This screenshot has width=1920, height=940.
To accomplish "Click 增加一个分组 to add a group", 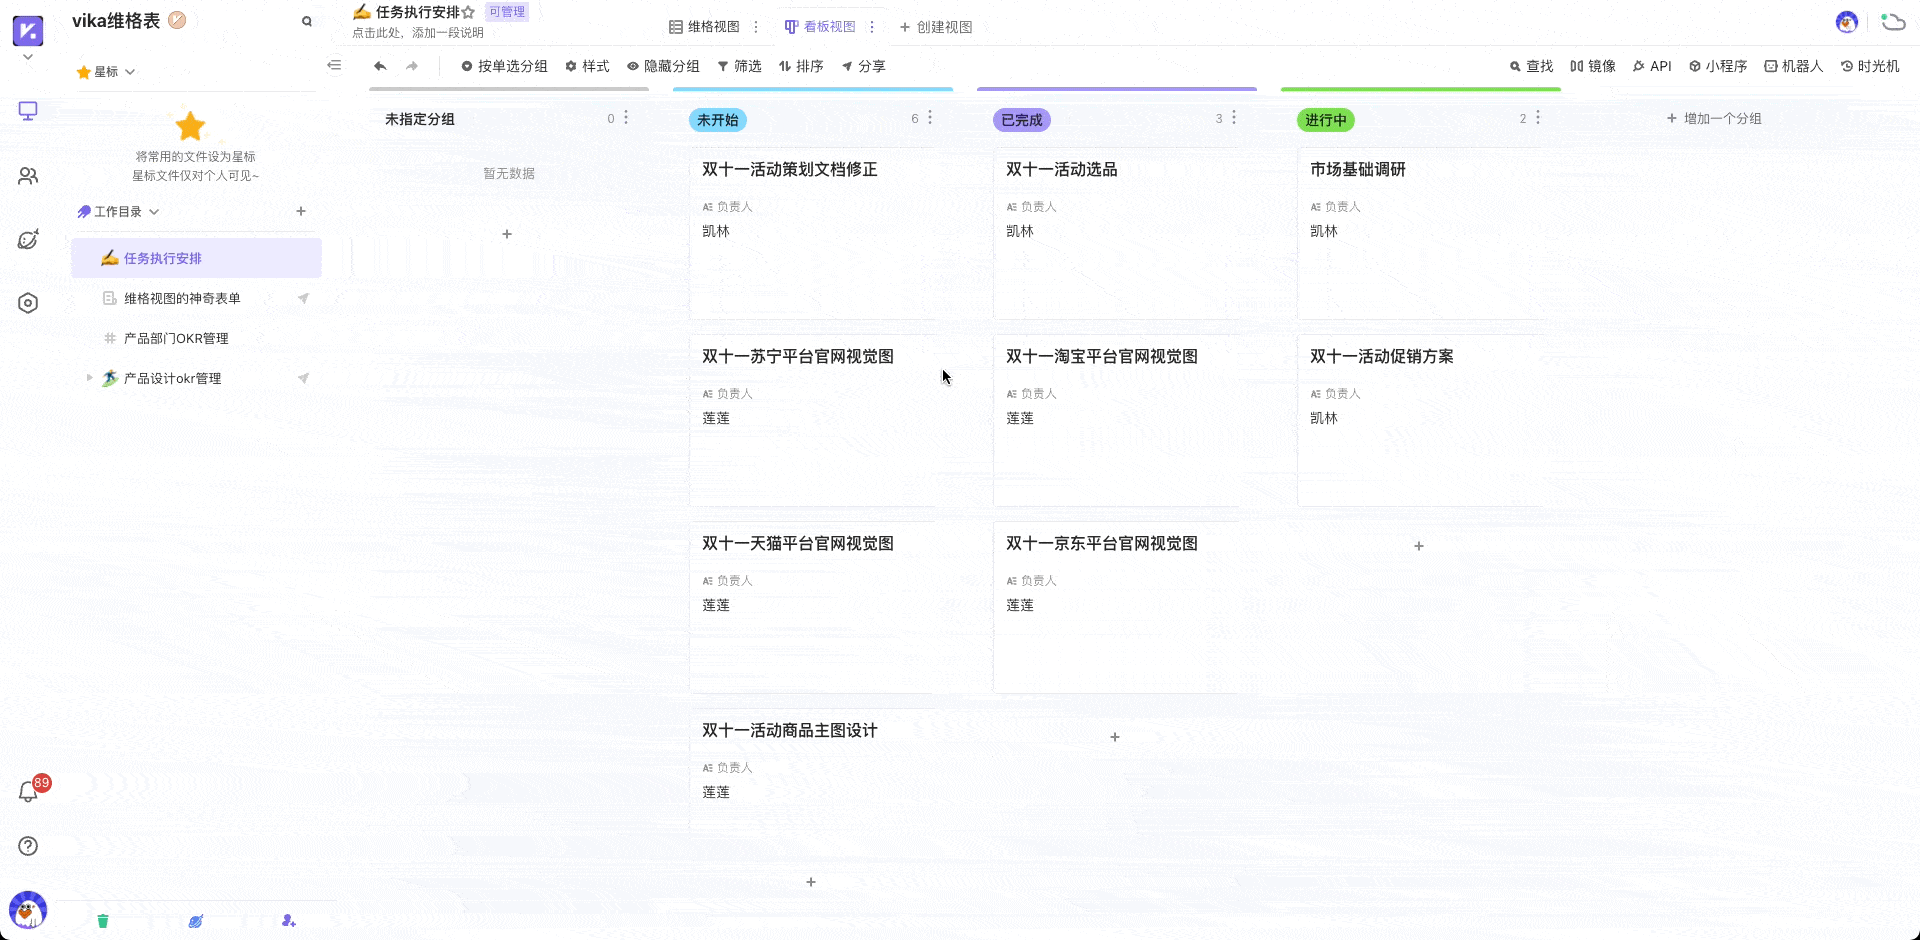I will click(x=1714, y=118).
